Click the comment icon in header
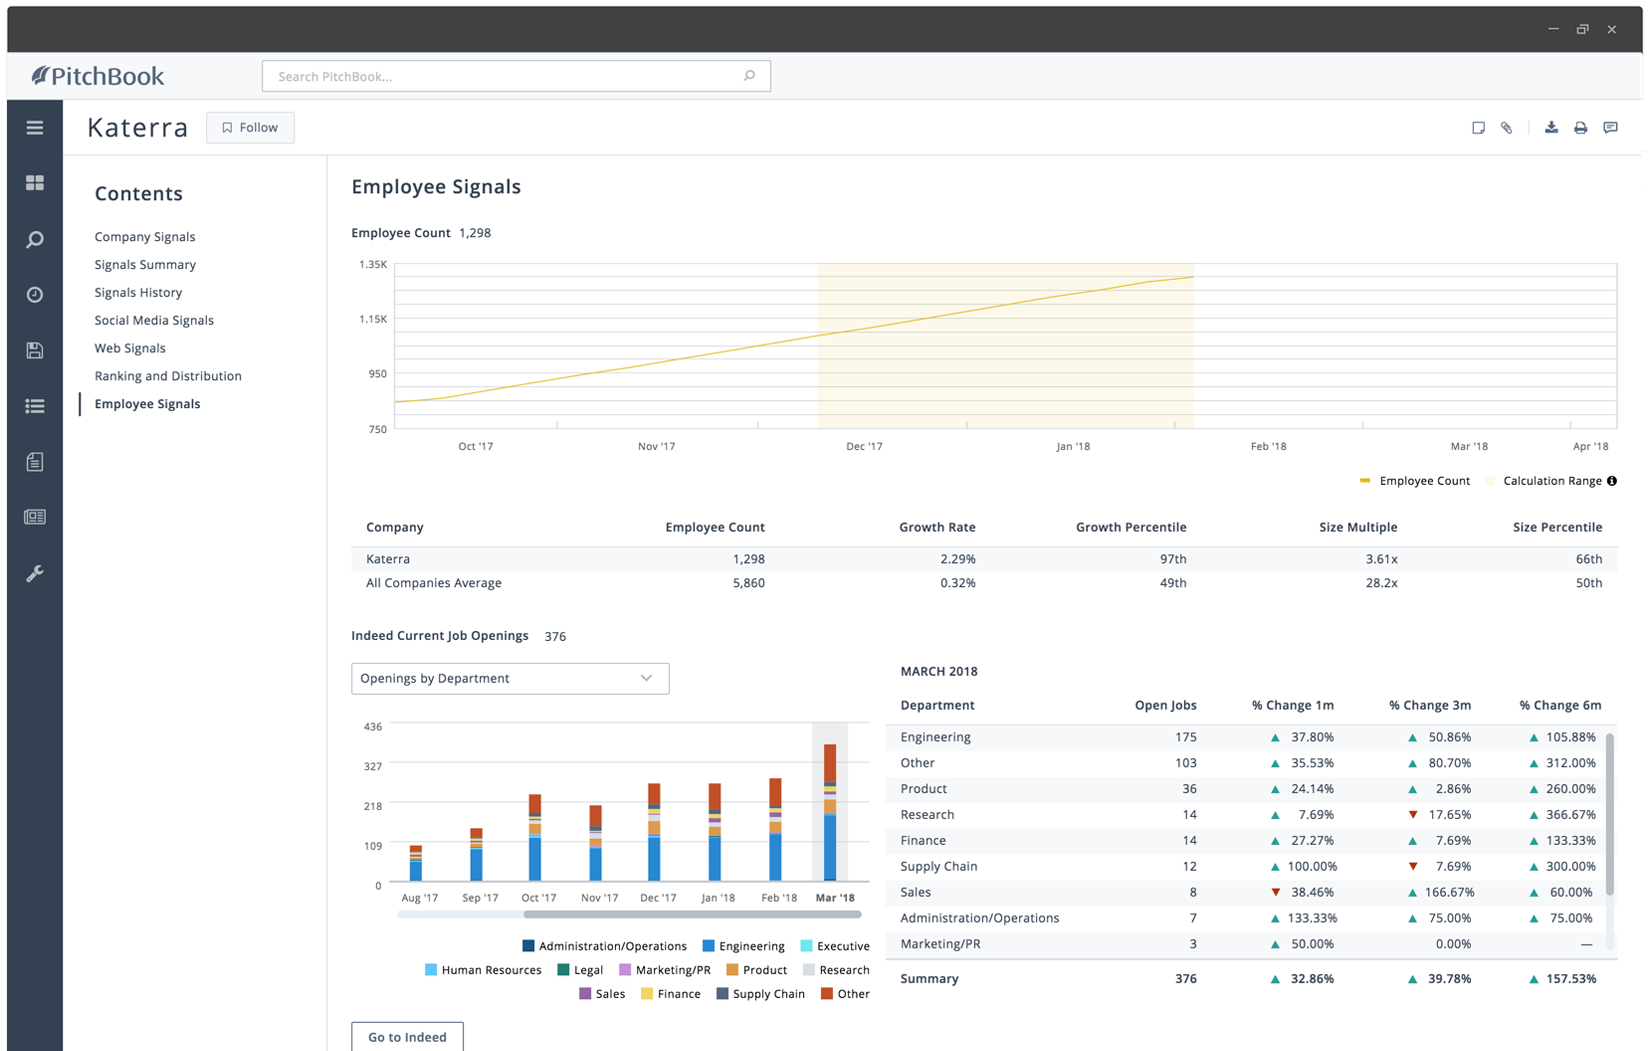Viewport: 1650px width, 1051px height. click(1610, 128)
